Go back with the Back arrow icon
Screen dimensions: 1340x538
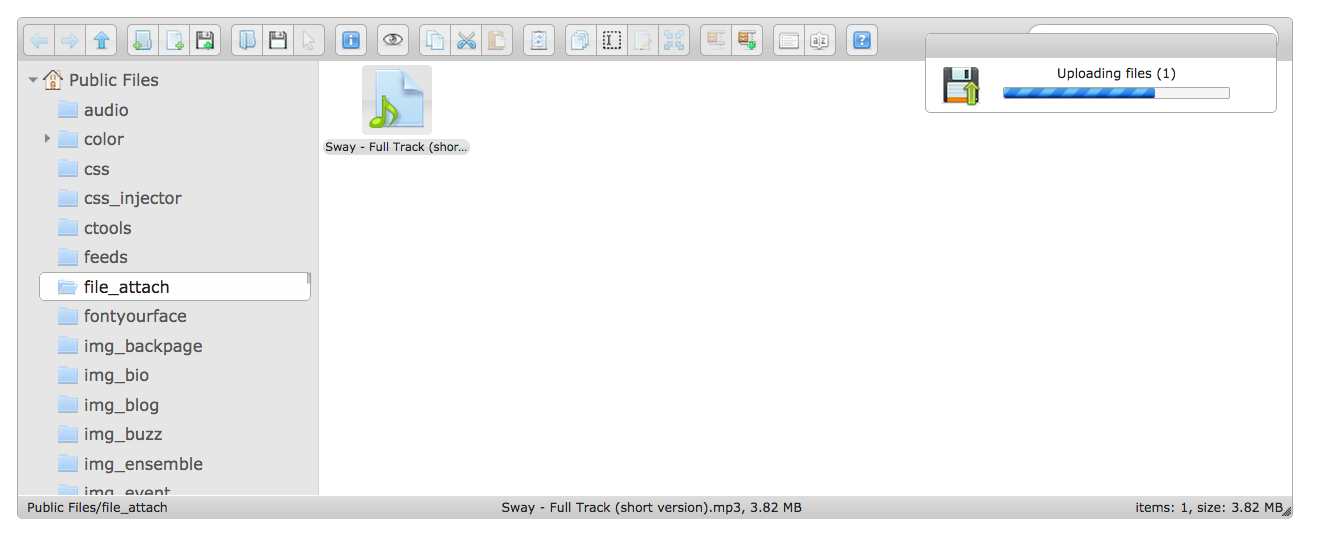coord(40,40)
